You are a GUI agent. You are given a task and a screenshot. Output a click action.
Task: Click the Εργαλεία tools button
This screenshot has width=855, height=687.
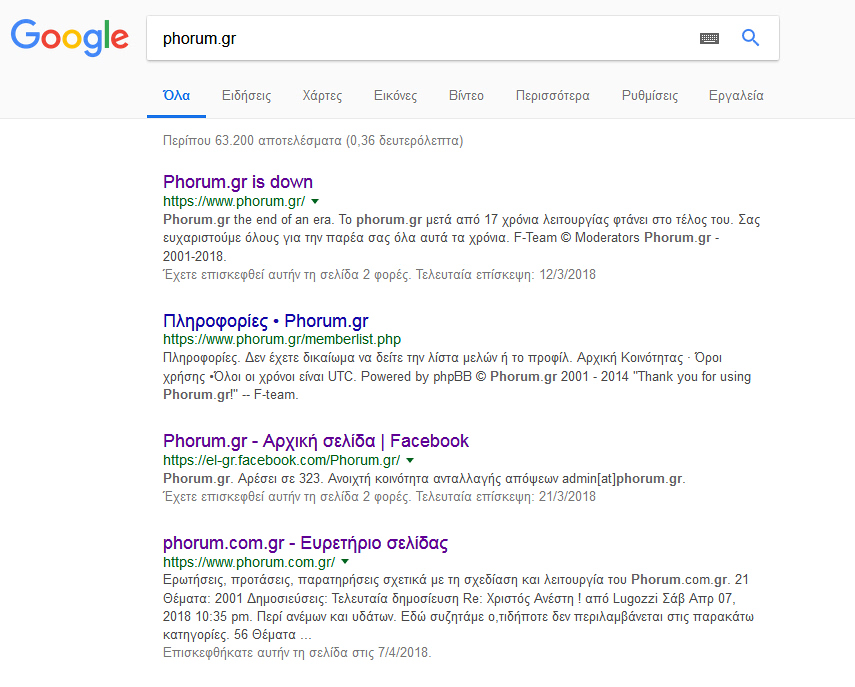[x=736, y=95]
